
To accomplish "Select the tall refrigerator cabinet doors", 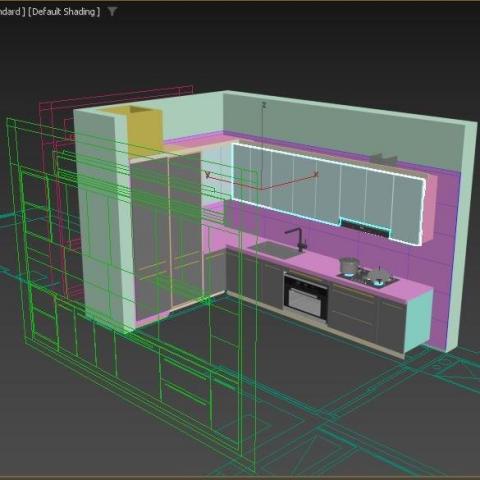I will point(166,237).
